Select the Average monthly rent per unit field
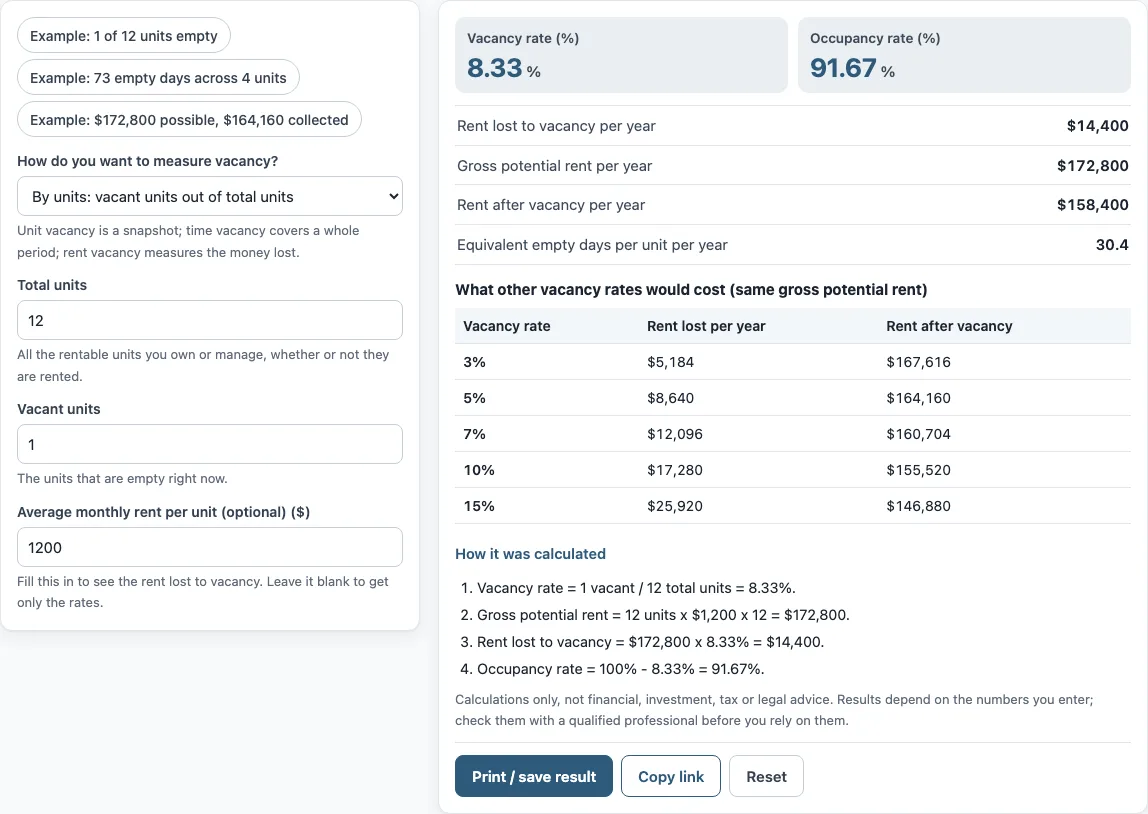Image resolution: width=1148 pixels, height=814 pixels. (209, 547)
